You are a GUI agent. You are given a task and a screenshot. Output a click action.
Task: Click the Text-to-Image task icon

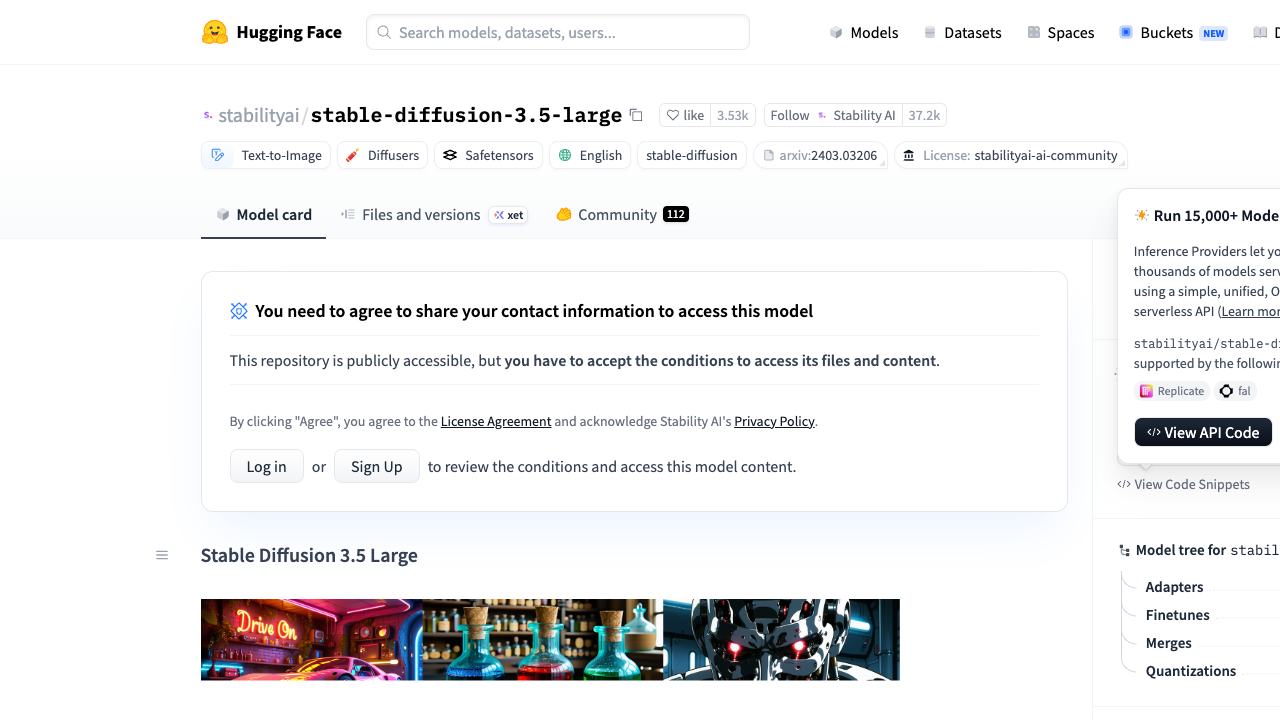pos(218,155)
